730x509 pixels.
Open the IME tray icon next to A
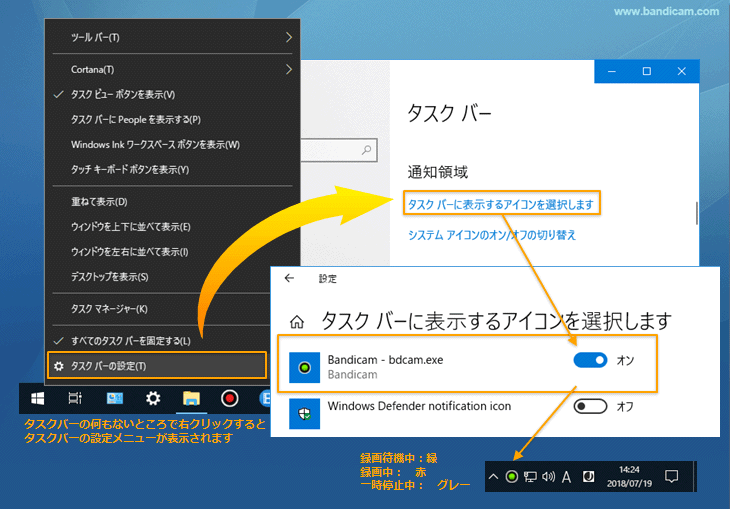coord(588,476)
